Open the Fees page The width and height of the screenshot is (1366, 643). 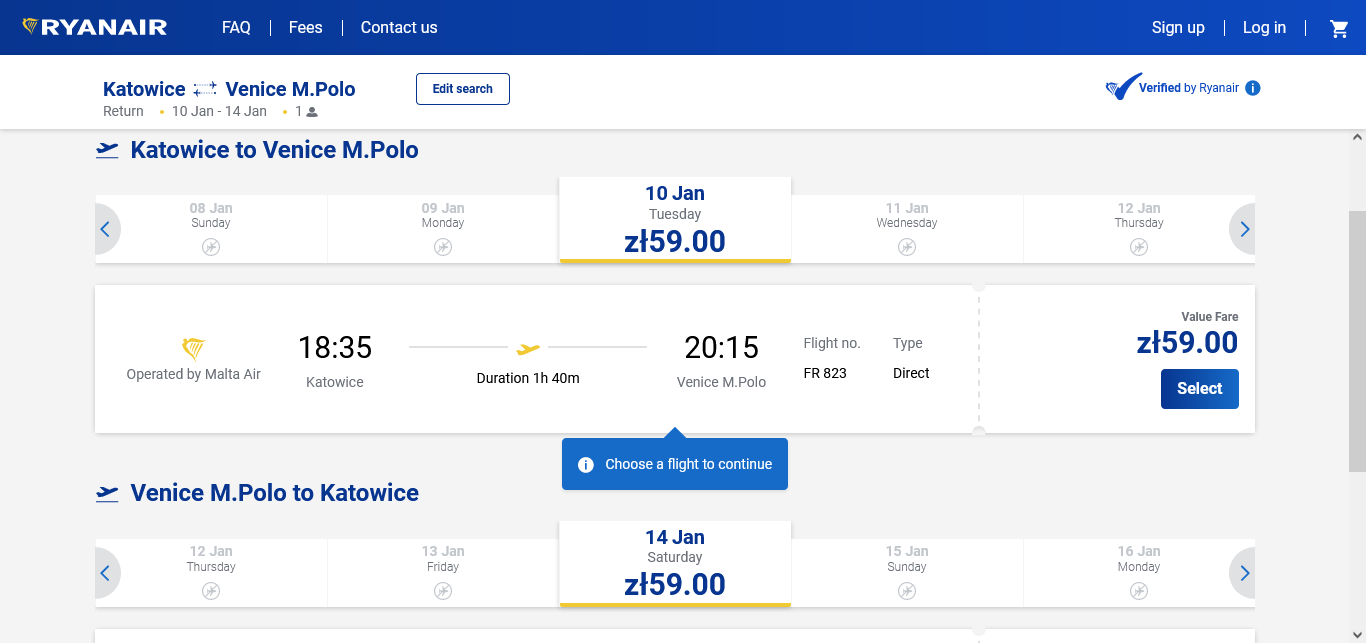point(306,28)
